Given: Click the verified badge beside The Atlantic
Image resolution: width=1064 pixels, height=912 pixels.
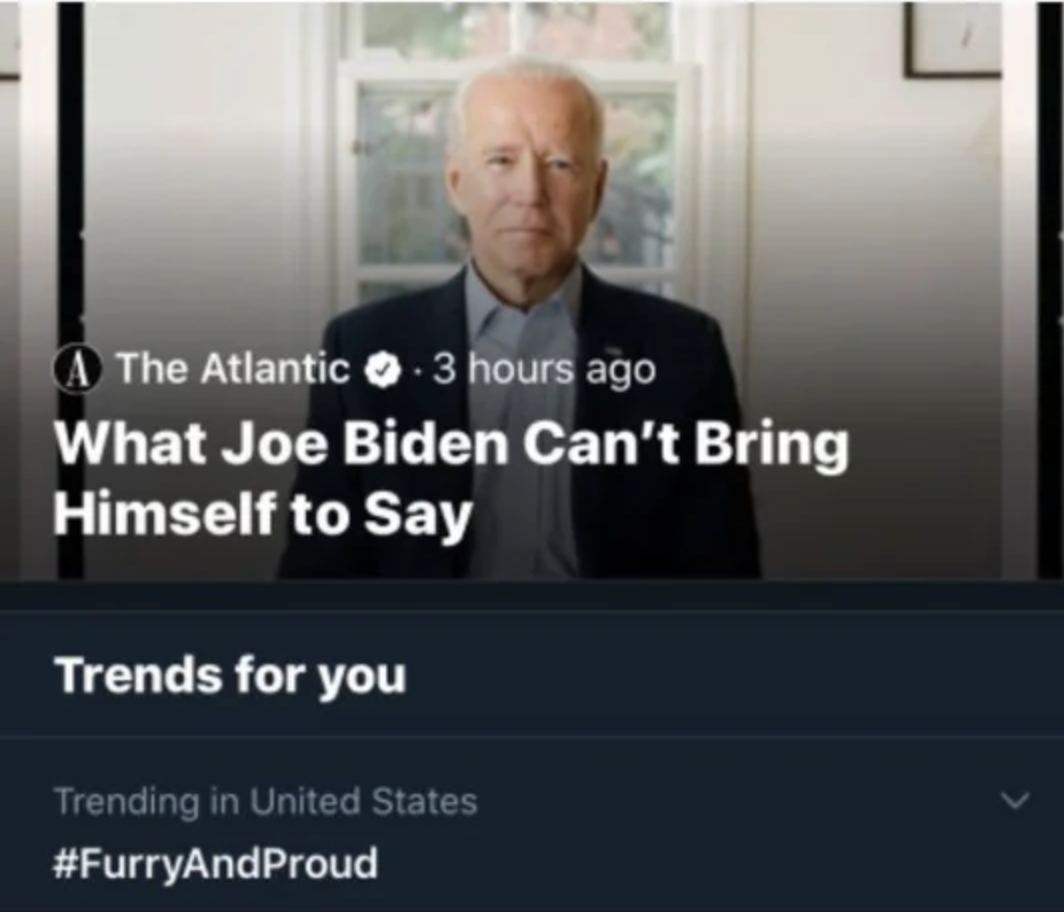Looking at the screenshot, I should [x=381, y=370].
